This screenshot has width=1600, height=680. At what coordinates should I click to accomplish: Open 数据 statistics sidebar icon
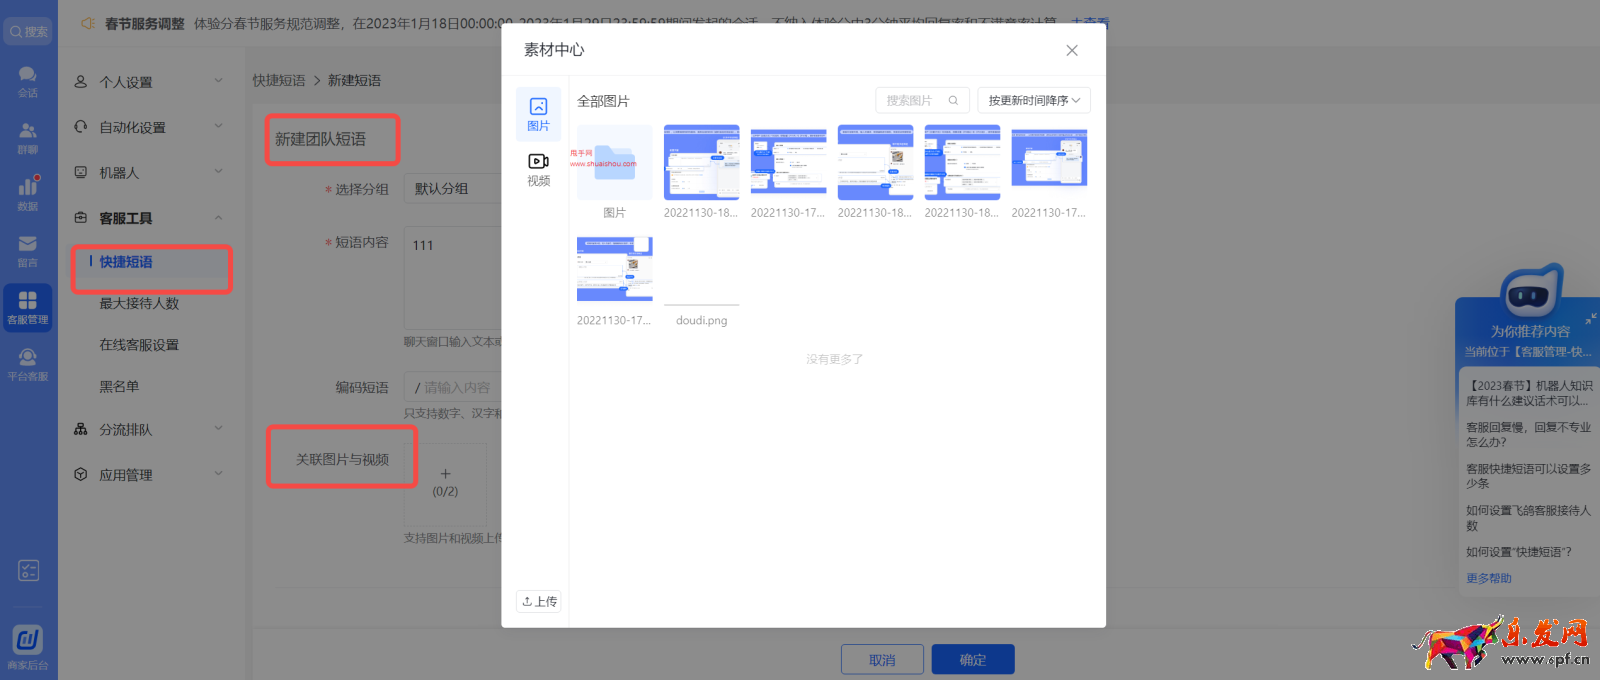coord(27,193)
